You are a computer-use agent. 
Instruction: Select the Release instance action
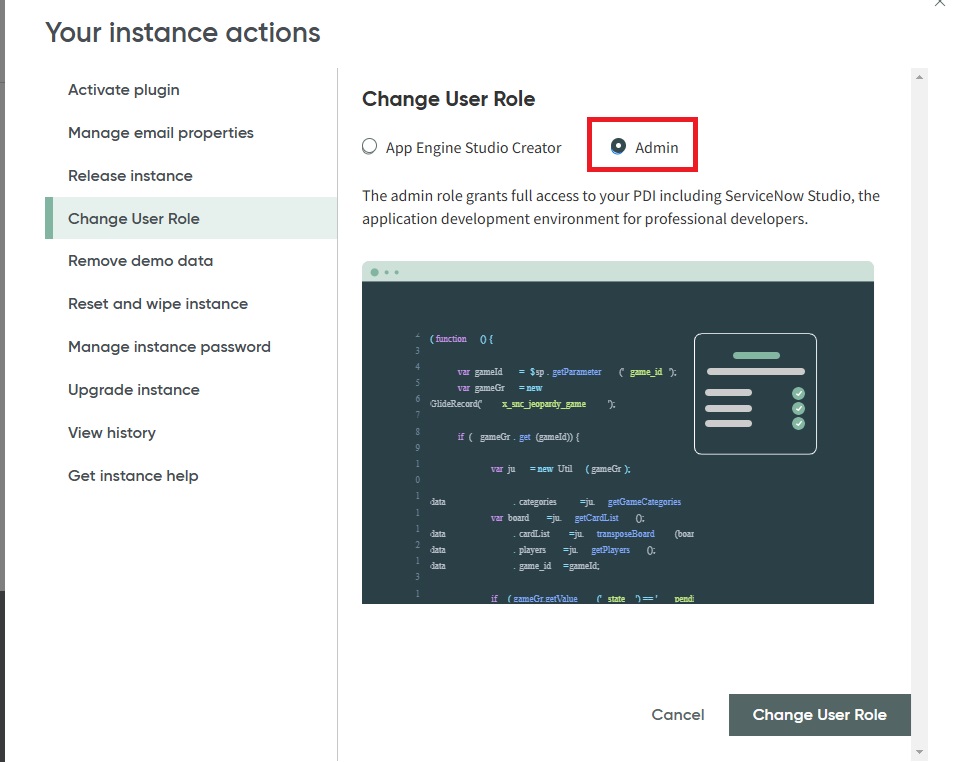click(130, 176)
